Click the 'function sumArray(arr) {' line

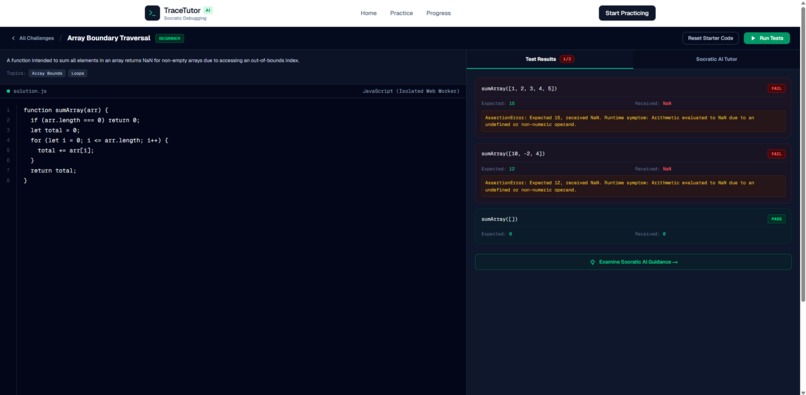(66, 110)
